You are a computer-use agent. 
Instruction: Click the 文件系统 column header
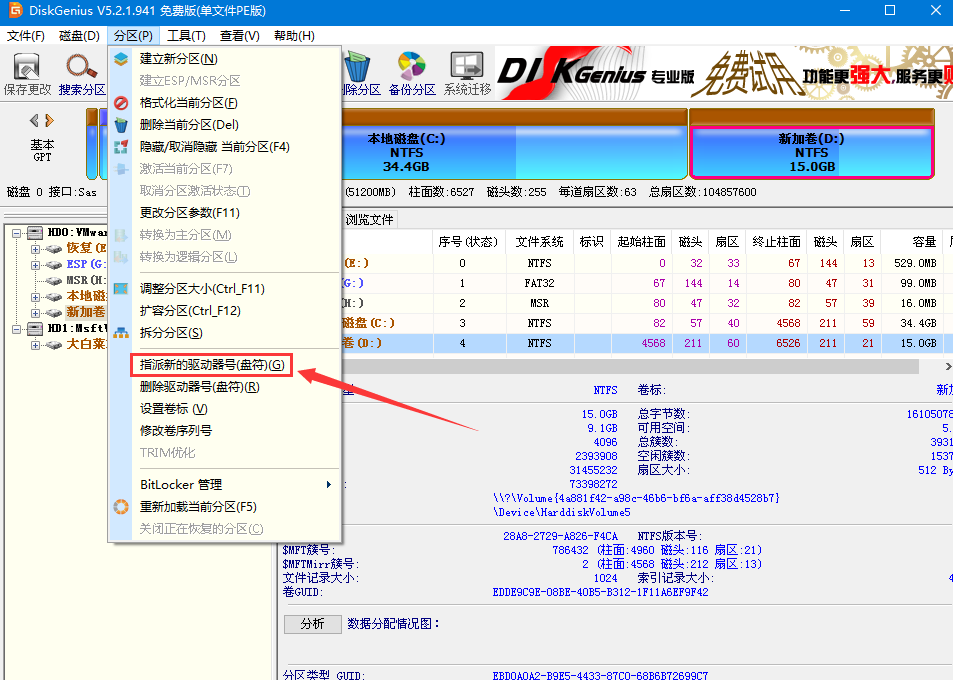pyautogui.click(x=540, y=242)
